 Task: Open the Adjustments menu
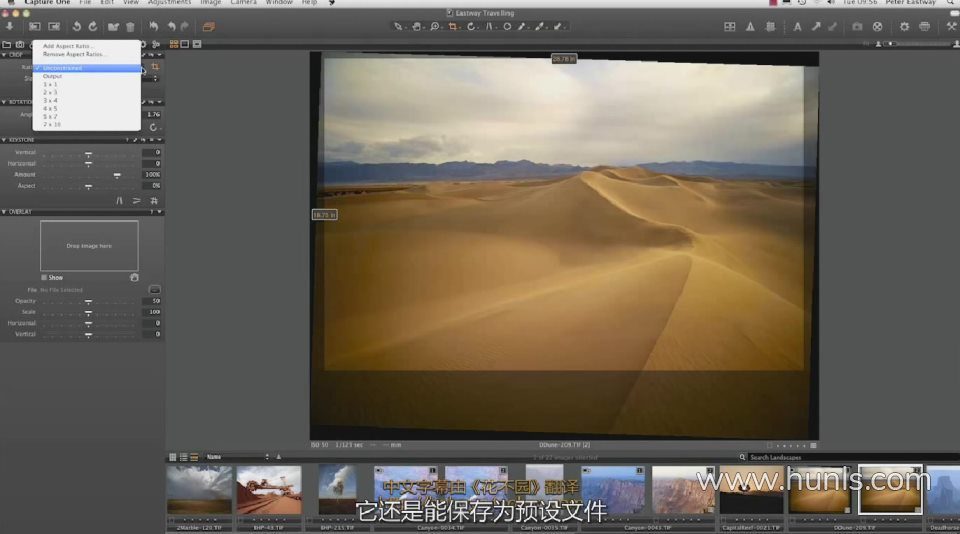169,3
